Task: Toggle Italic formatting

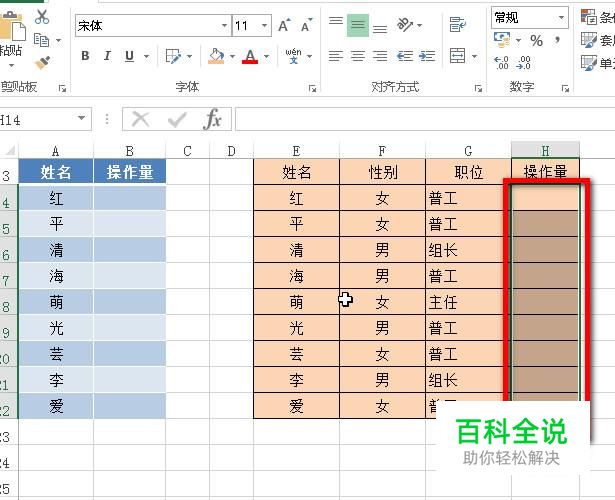Action: coord(107,56)
